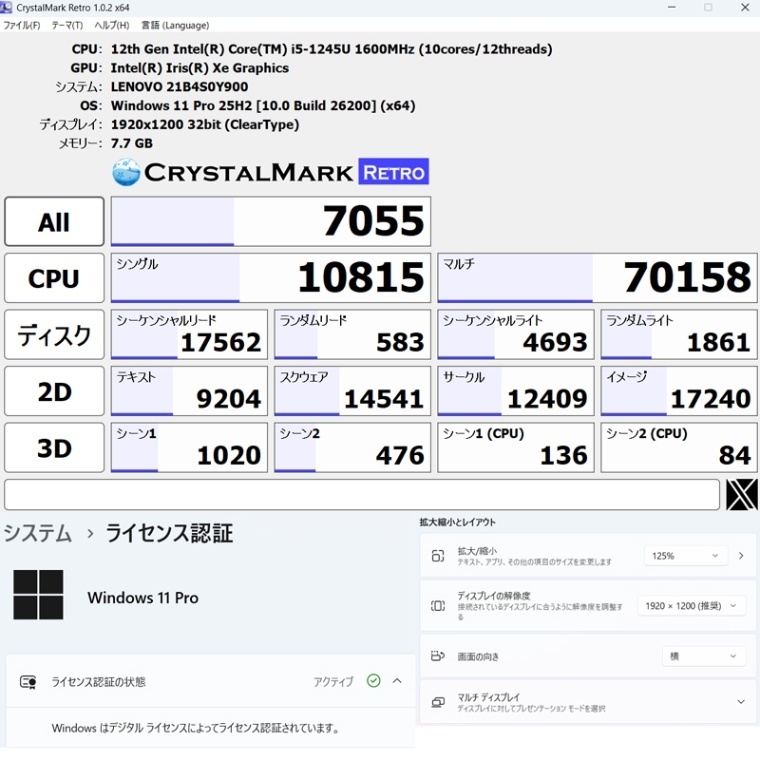This screenshot has width=760, height=760.
Task: Open the ヘルプ(H) menu
Action: 111,25
